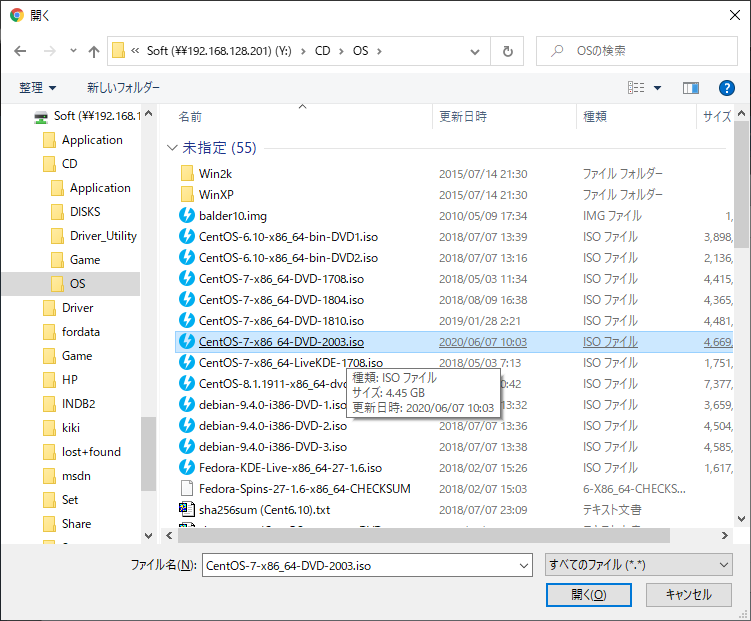Click the balder10.img file icon
Image resolution: width=751 pixels, height=621 pixels.
(x=187, y=215)
